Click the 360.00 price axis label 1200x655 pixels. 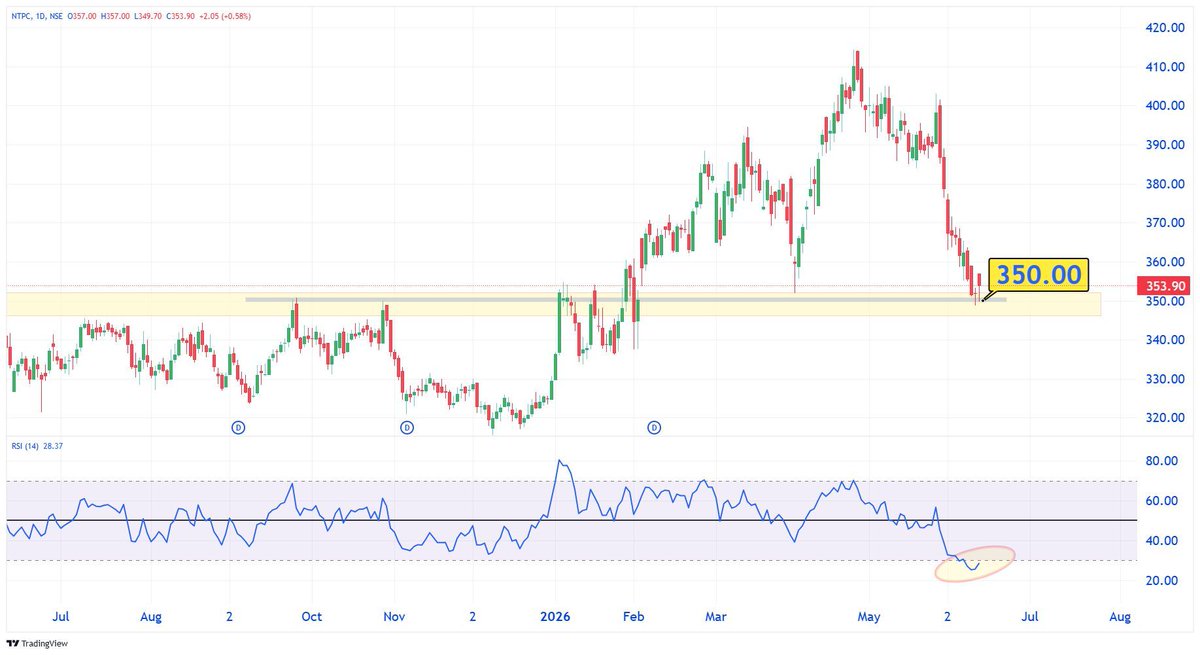[x=1165, y=262]
